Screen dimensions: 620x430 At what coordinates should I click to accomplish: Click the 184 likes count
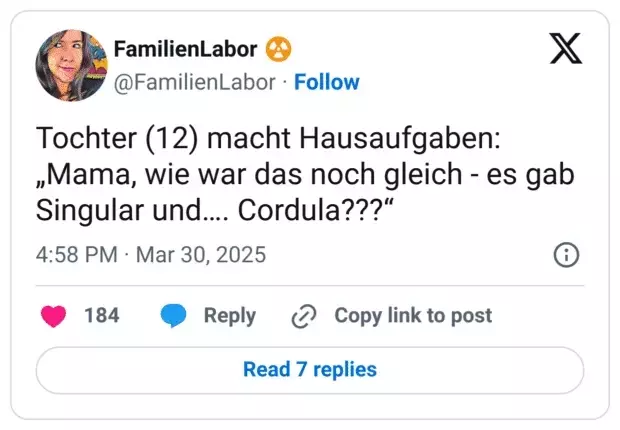point(102,316)
